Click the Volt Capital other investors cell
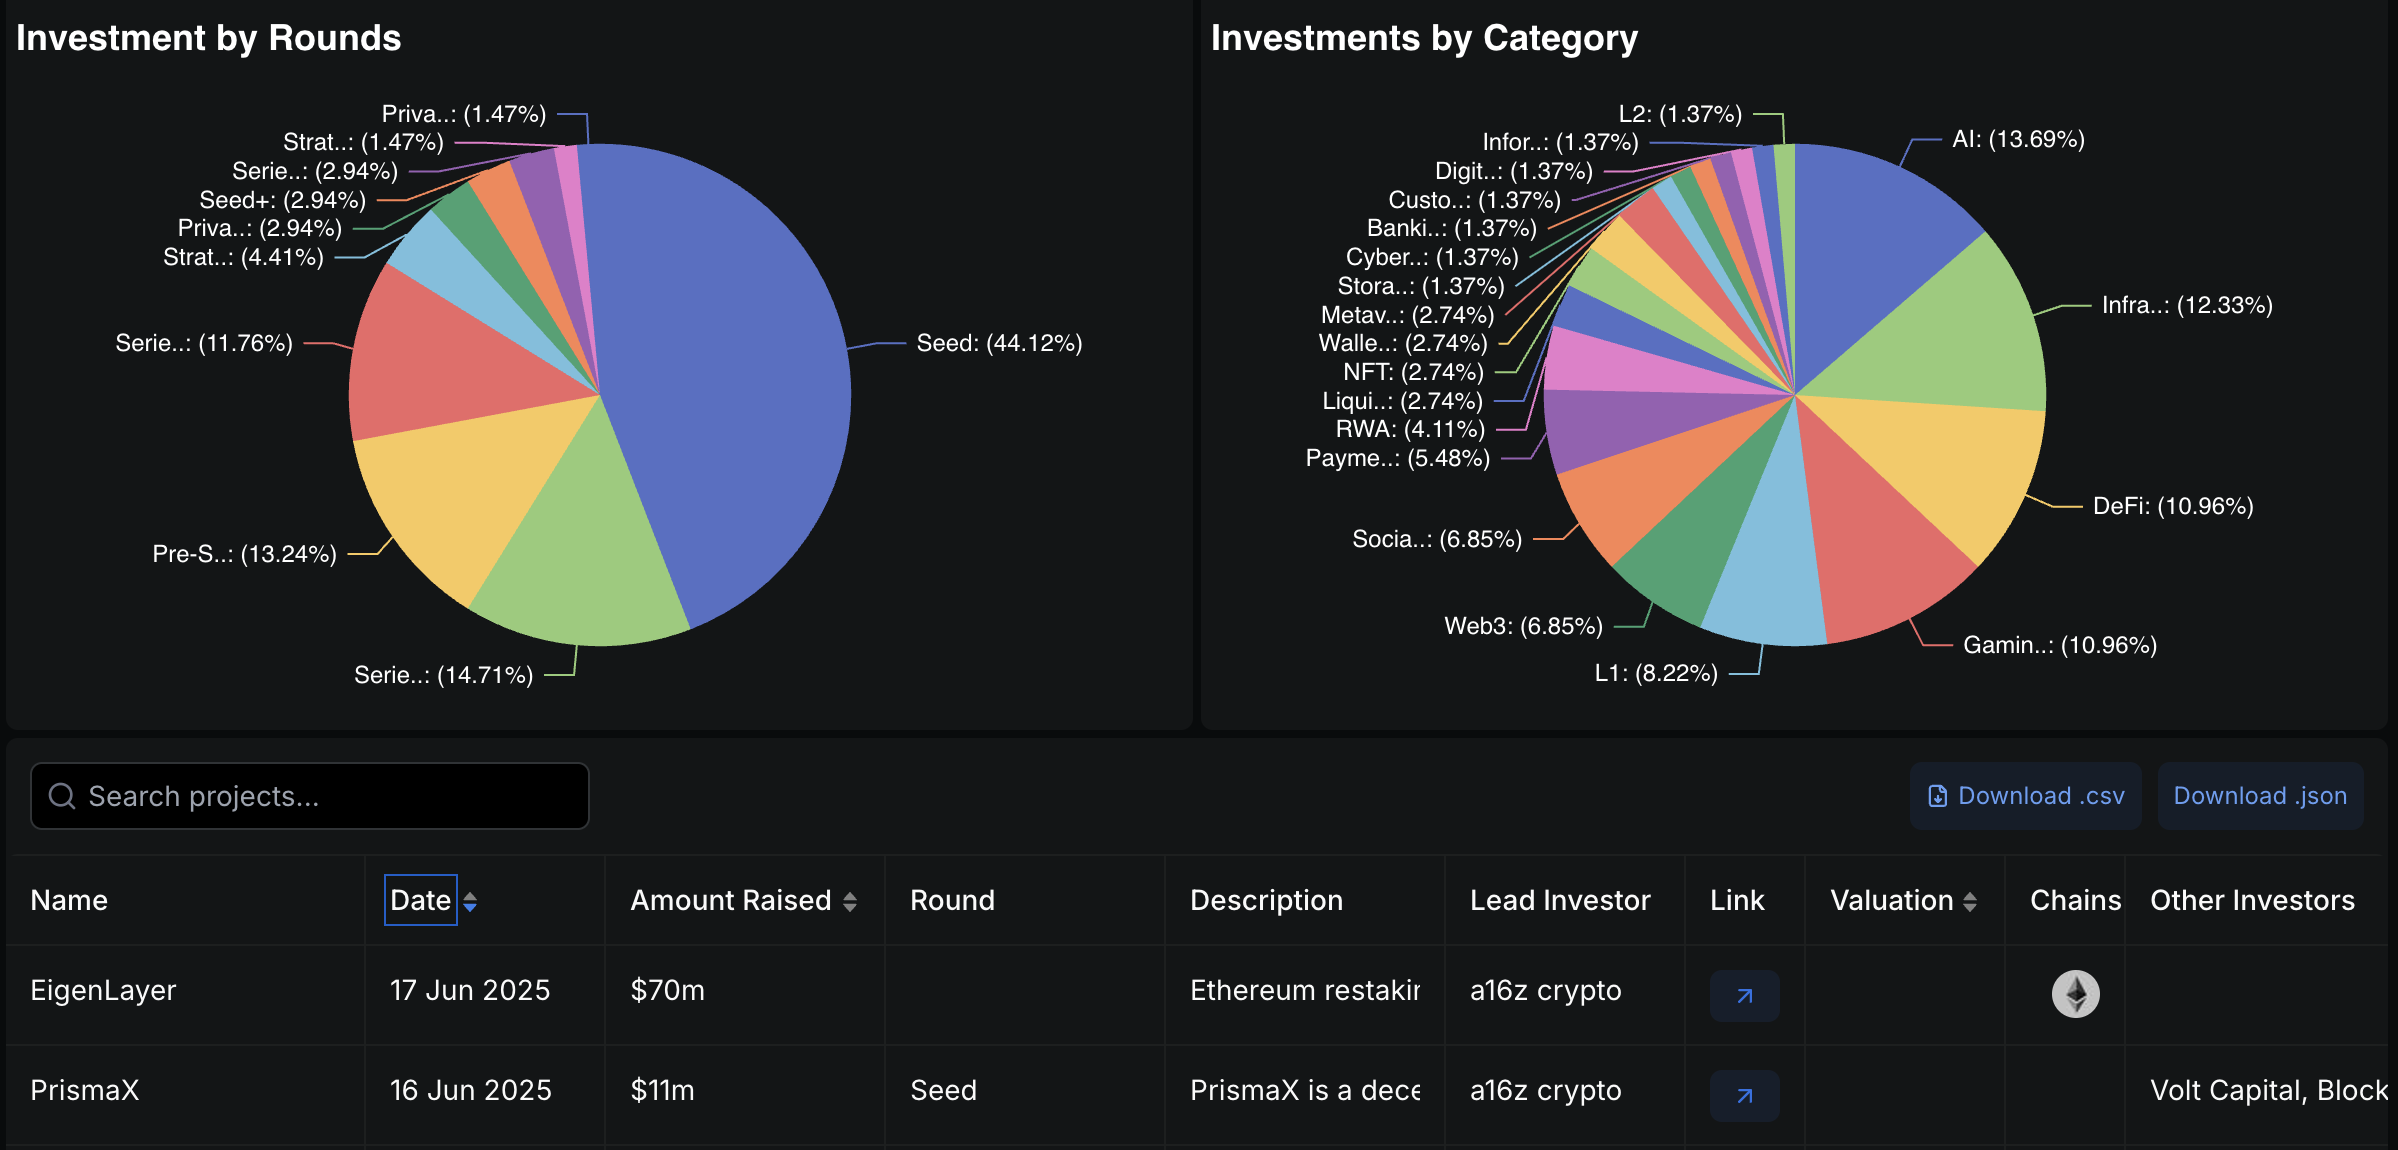 coord(2268,1090)
